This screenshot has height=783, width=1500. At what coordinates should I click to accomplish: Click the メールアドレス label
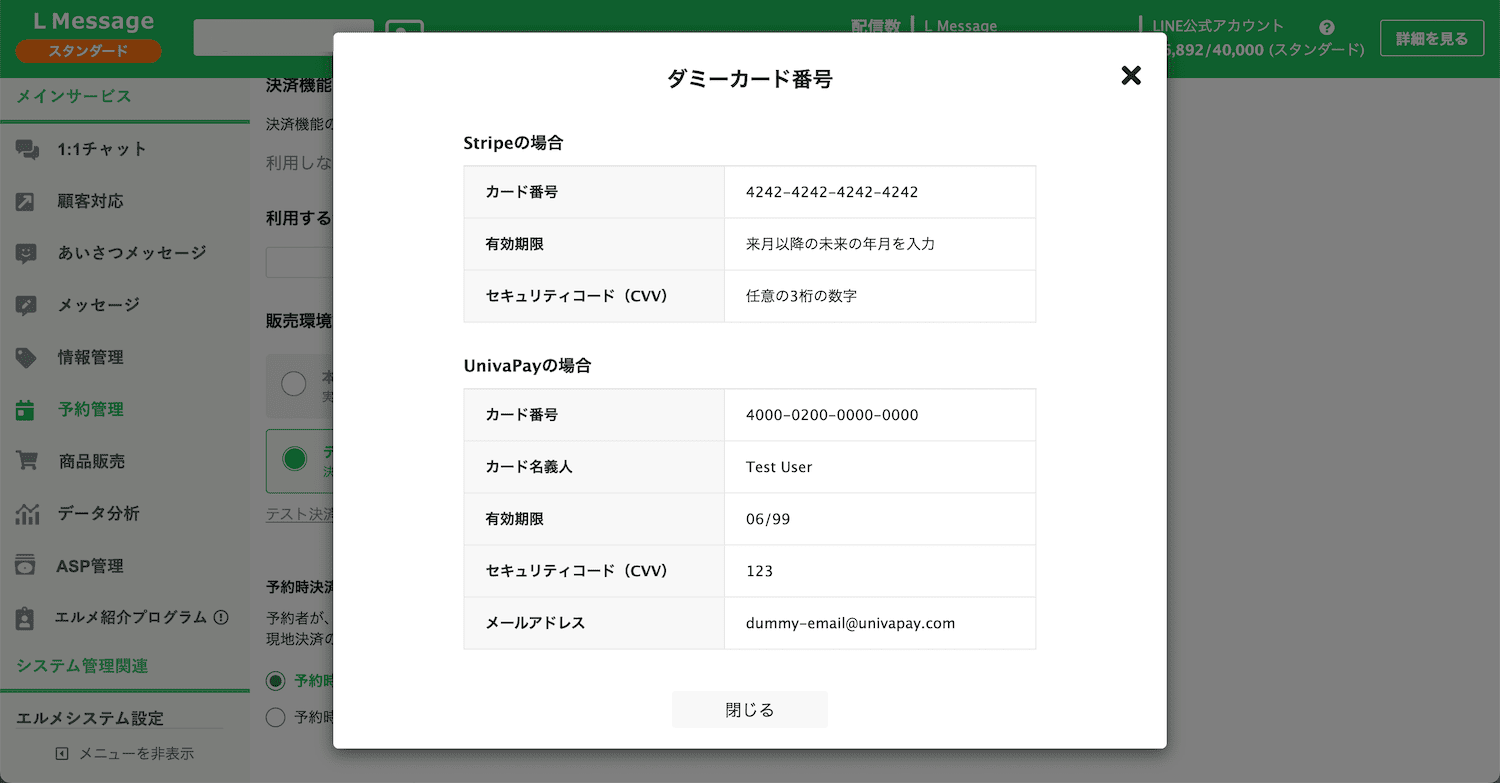[x=535, y=623]
